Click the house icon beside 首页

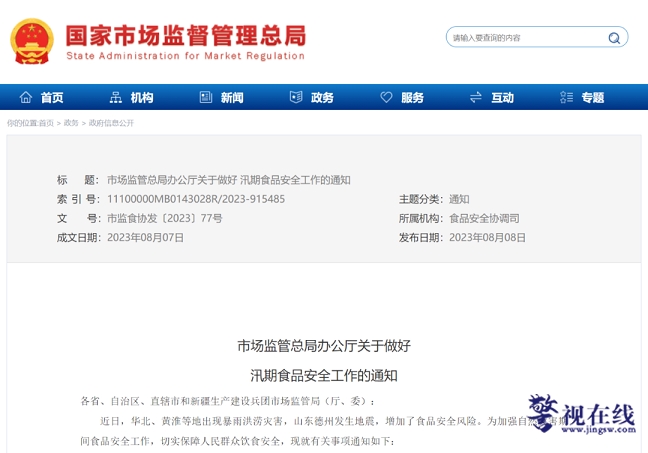(x=25, y=98)
